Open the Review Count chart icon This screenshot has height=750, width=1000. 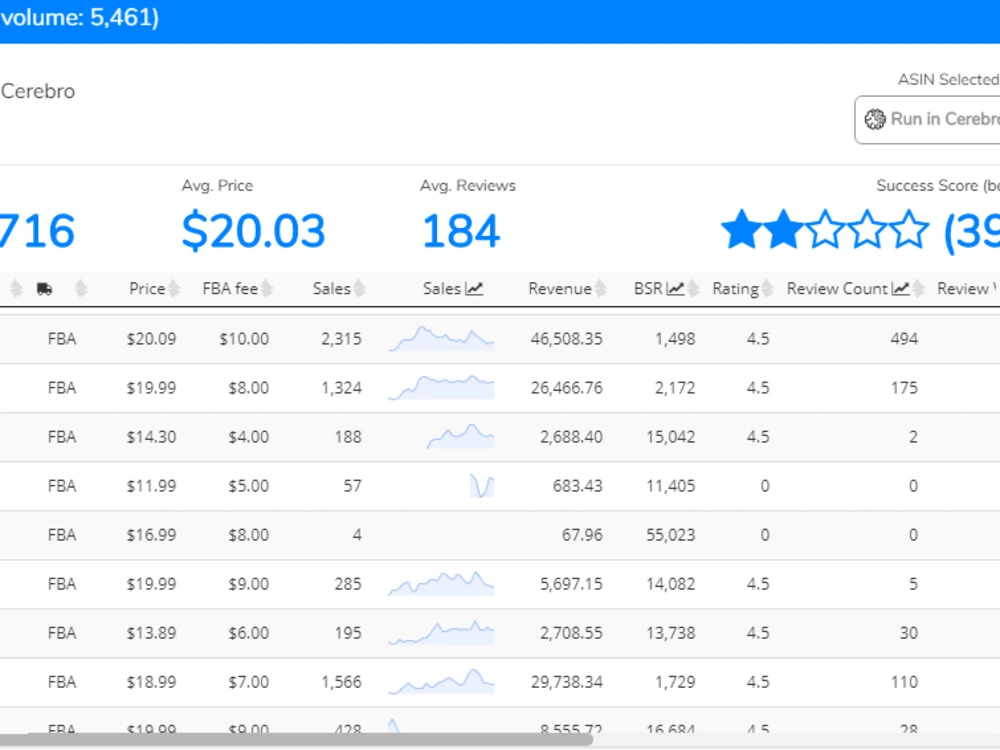[901, 289]
